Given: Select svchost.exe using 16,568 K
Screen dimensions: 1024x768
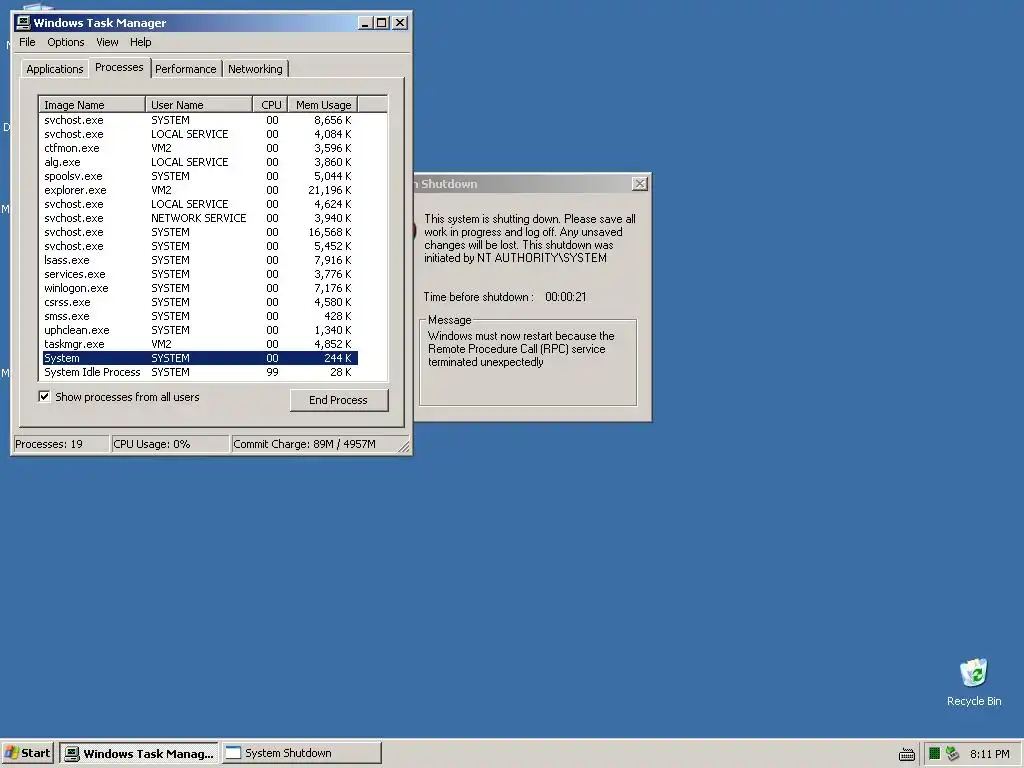Looking at the screenshot, I should click(x=200, y=232).
